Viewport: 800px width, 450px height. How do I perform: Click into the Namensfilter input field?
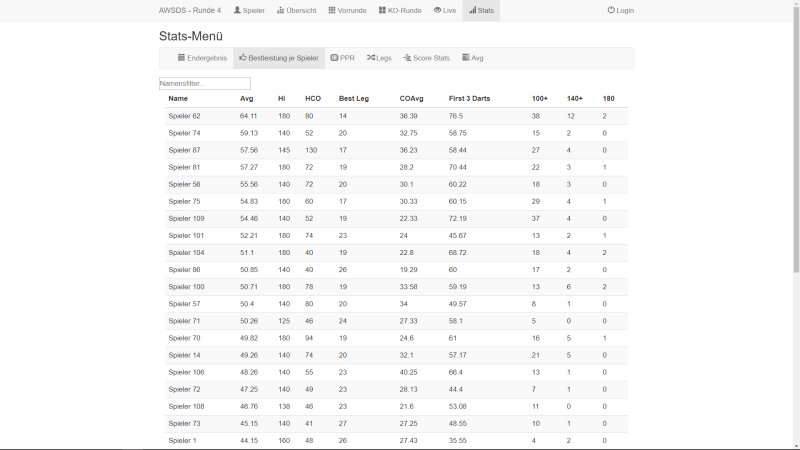coord(205,84)
